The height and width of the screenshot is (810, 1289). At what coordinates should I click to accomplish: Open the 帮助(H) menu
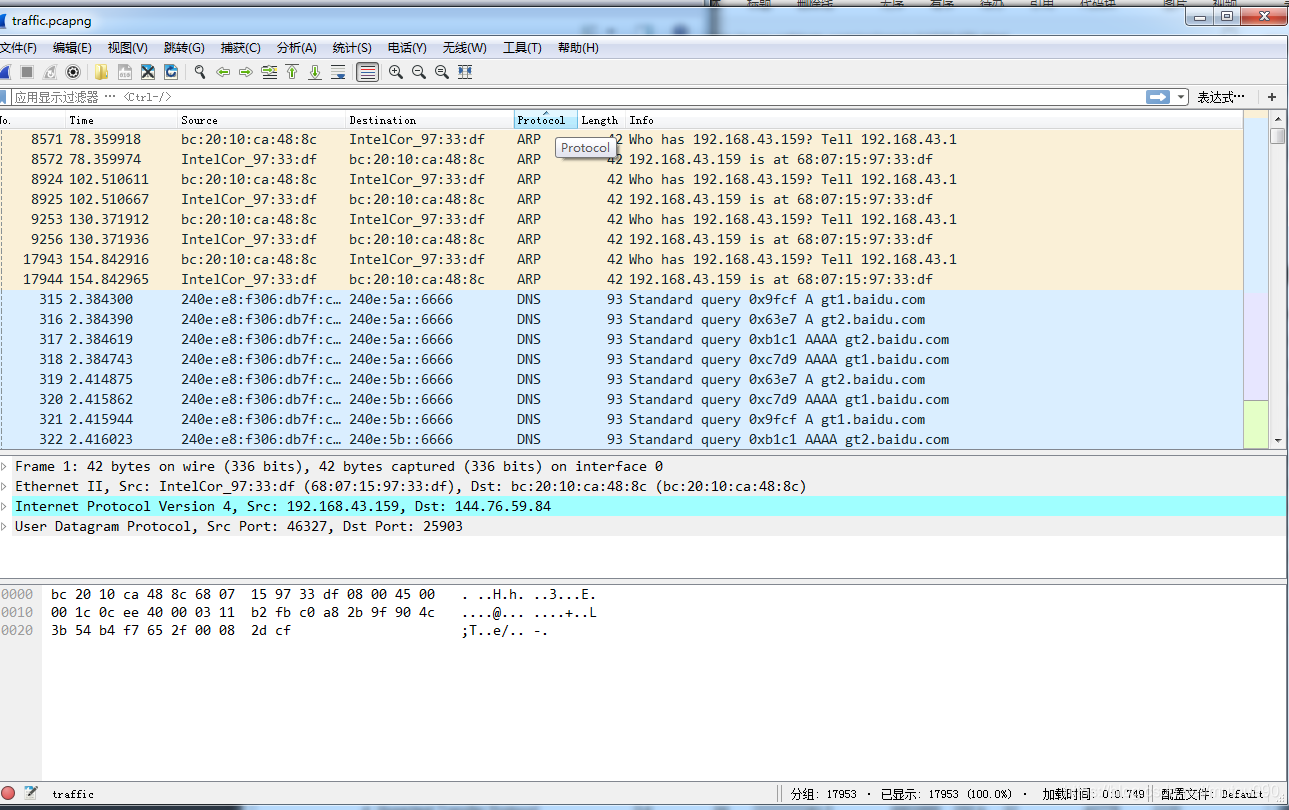578,48
